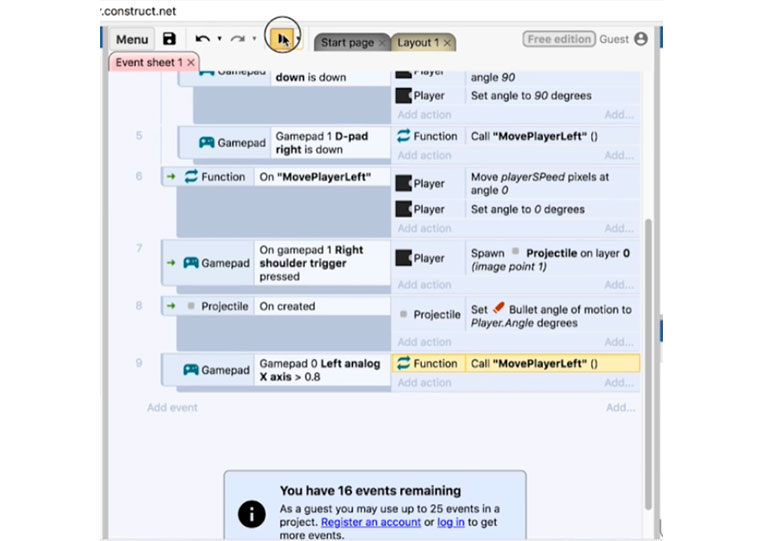The image size is (763, 541).
Task: Close the Event sheet 1 tab
Action: pyautogui.click(x=191, y=63)
